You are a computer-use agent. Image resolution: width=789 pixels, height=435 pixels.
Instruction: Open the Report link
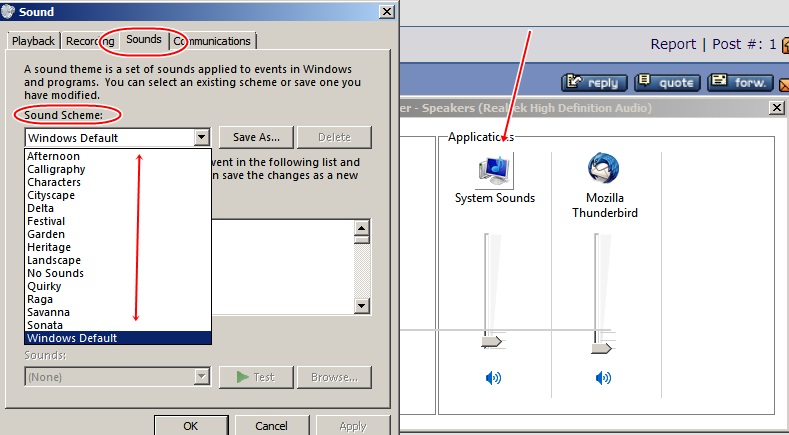[673, 44]
